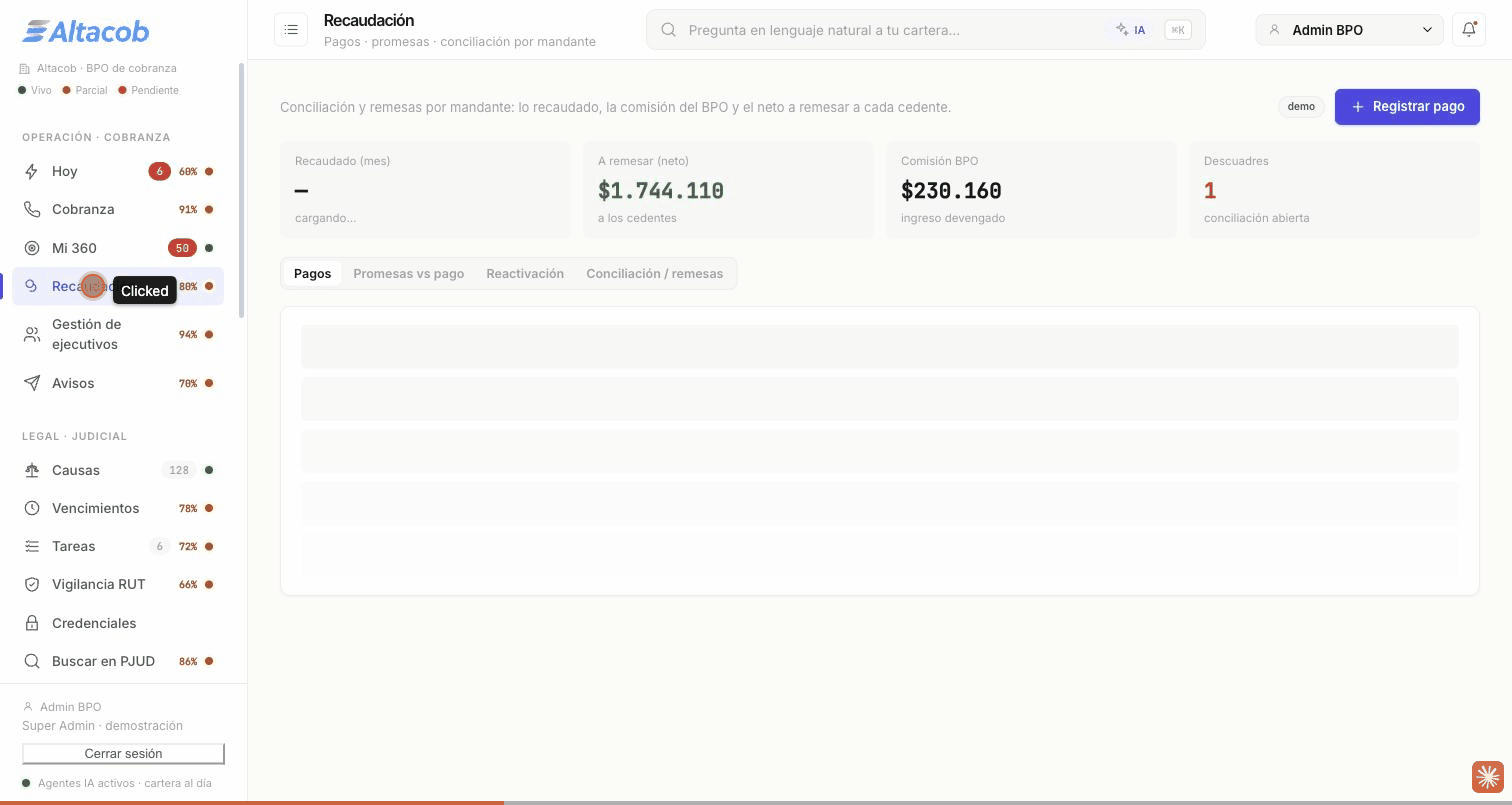Screen dimensions: 1512x805
Task: Click the $230.160 Comisión BPO value
Action: point(951,190)
